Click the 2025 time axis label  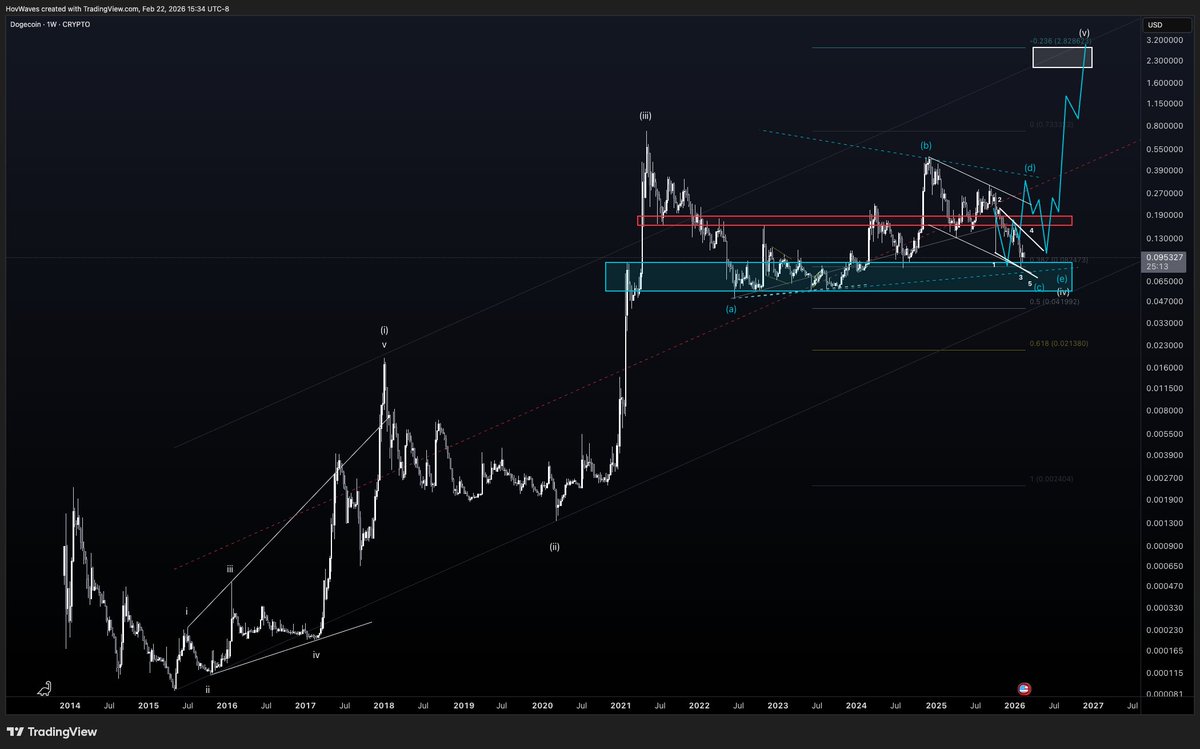pyautogui.click(x=936, y=705)
